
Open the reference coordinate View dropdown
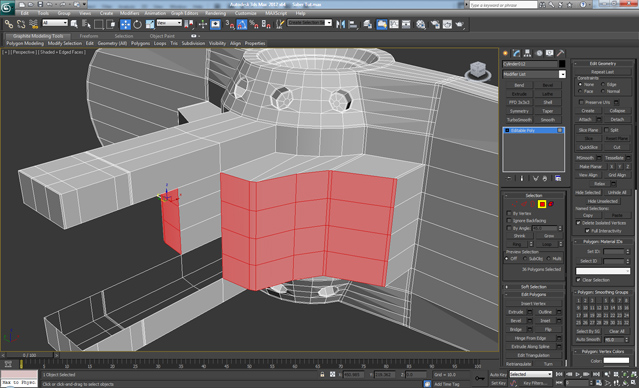coord(169,23)
